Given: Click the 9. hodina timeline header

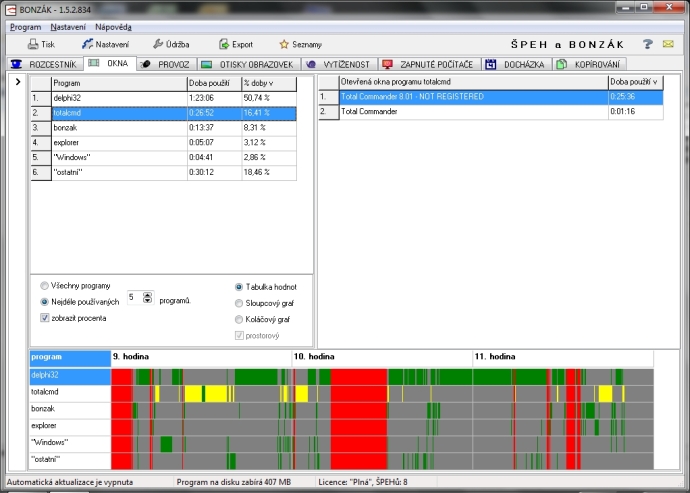Looking at the screenshot, I should [x=201, y=358].
